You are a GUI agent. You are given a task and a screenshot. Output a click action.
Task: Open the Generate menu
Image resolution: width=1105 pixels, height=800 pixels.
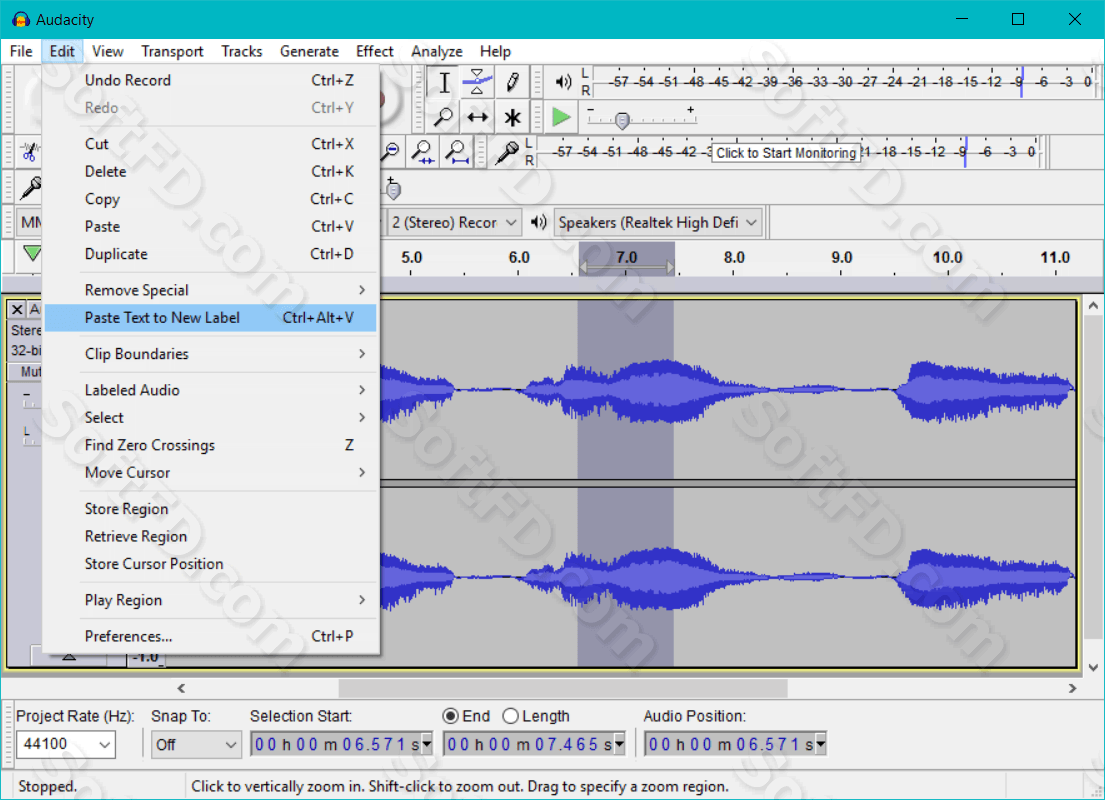click(309, 51)
